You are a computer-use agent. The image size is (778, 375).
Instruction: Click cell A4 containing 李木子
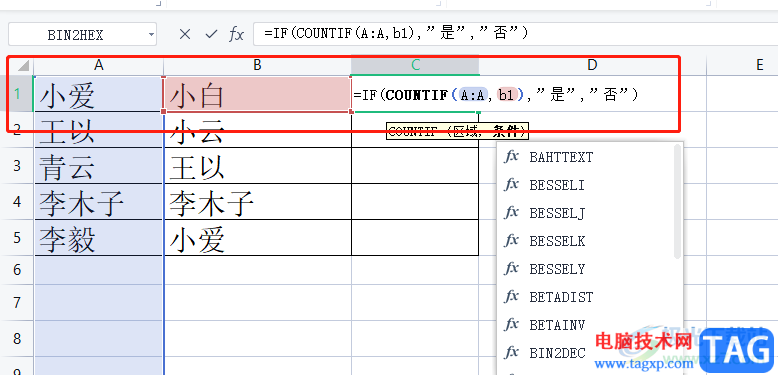[99, 202]
